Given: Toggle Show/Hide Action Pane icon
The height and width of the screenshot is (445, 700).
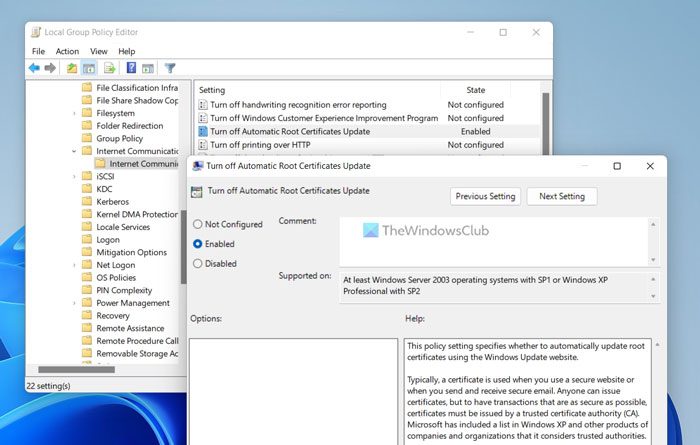Looking at the screenshot, I should (148, 68).
